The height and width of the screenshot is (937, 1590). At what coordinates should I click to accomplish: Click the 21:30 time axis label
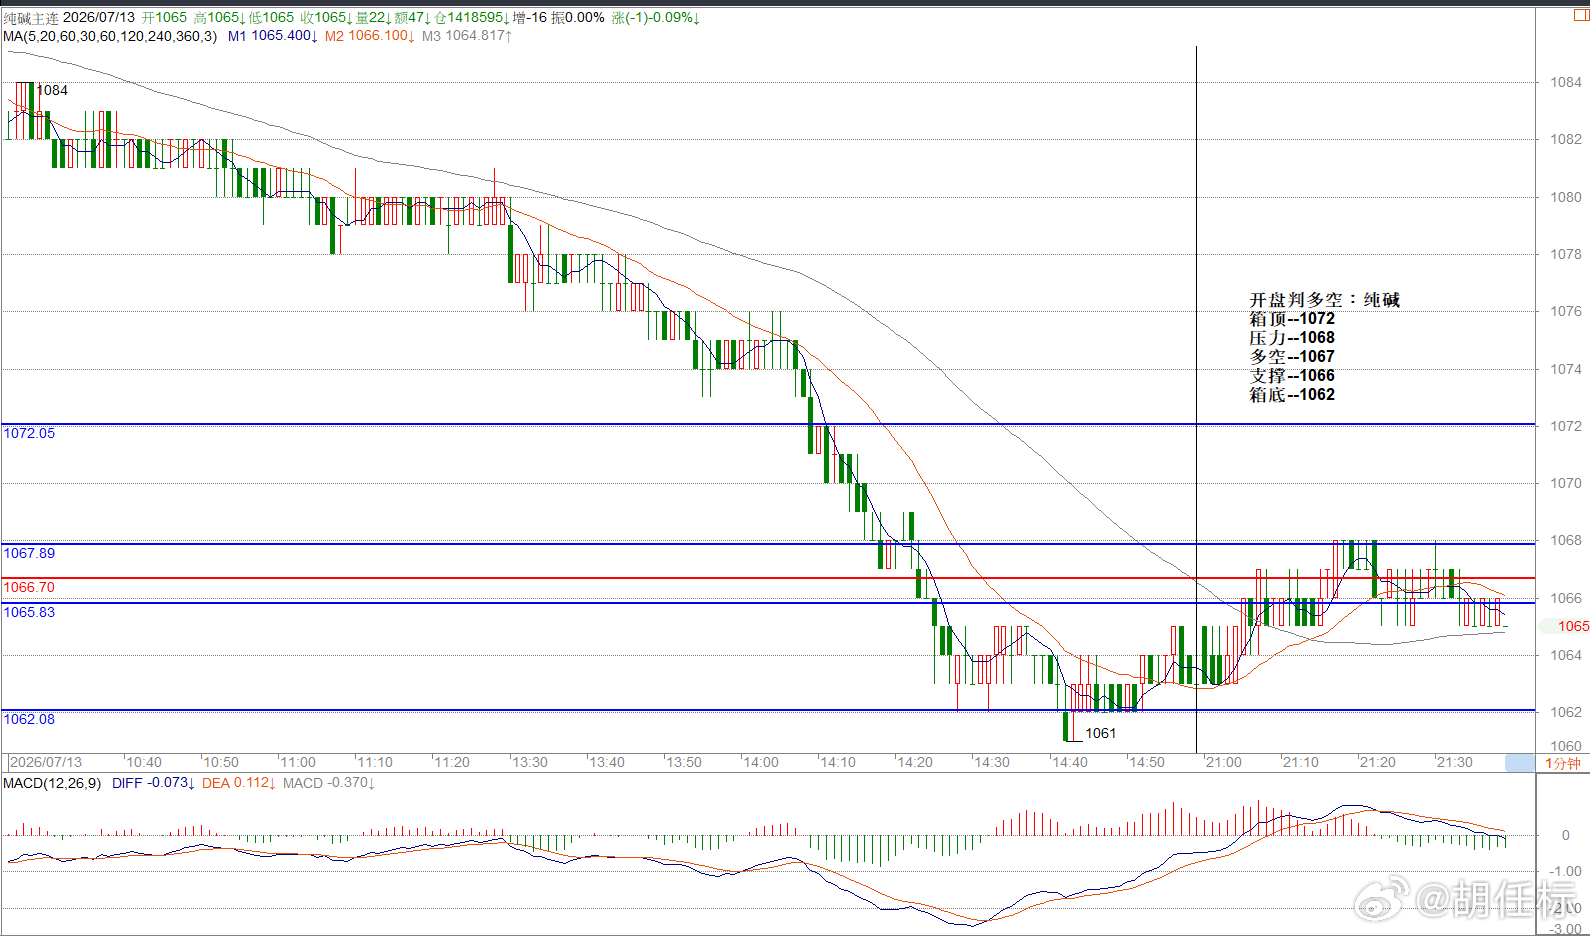click(x=1455, y=762)
